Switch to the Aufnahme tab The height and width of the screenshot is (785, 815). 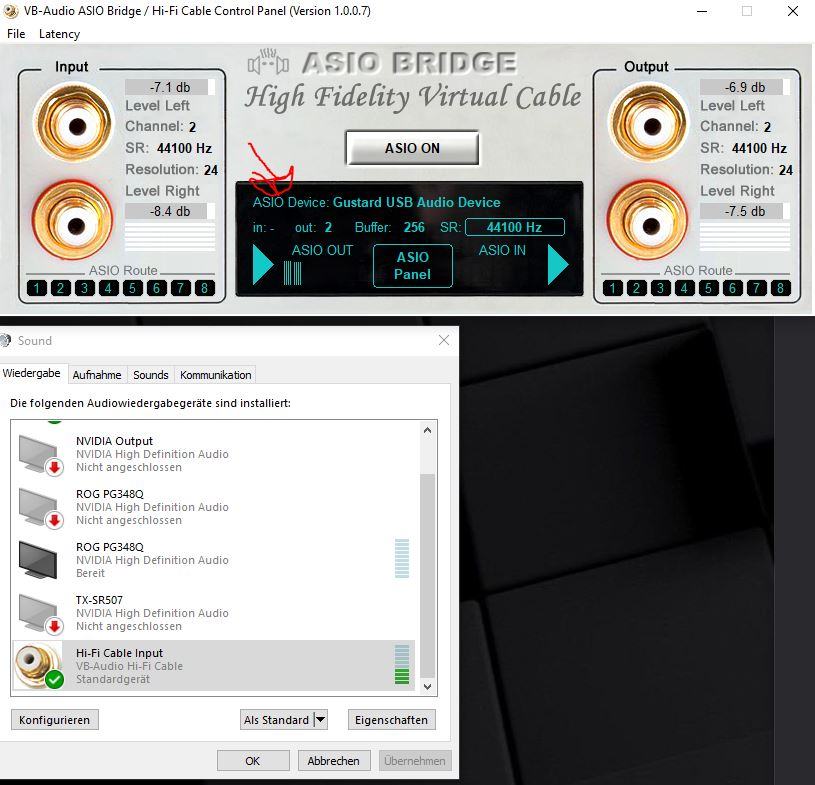pyautogui.click(x=97, y=375)
